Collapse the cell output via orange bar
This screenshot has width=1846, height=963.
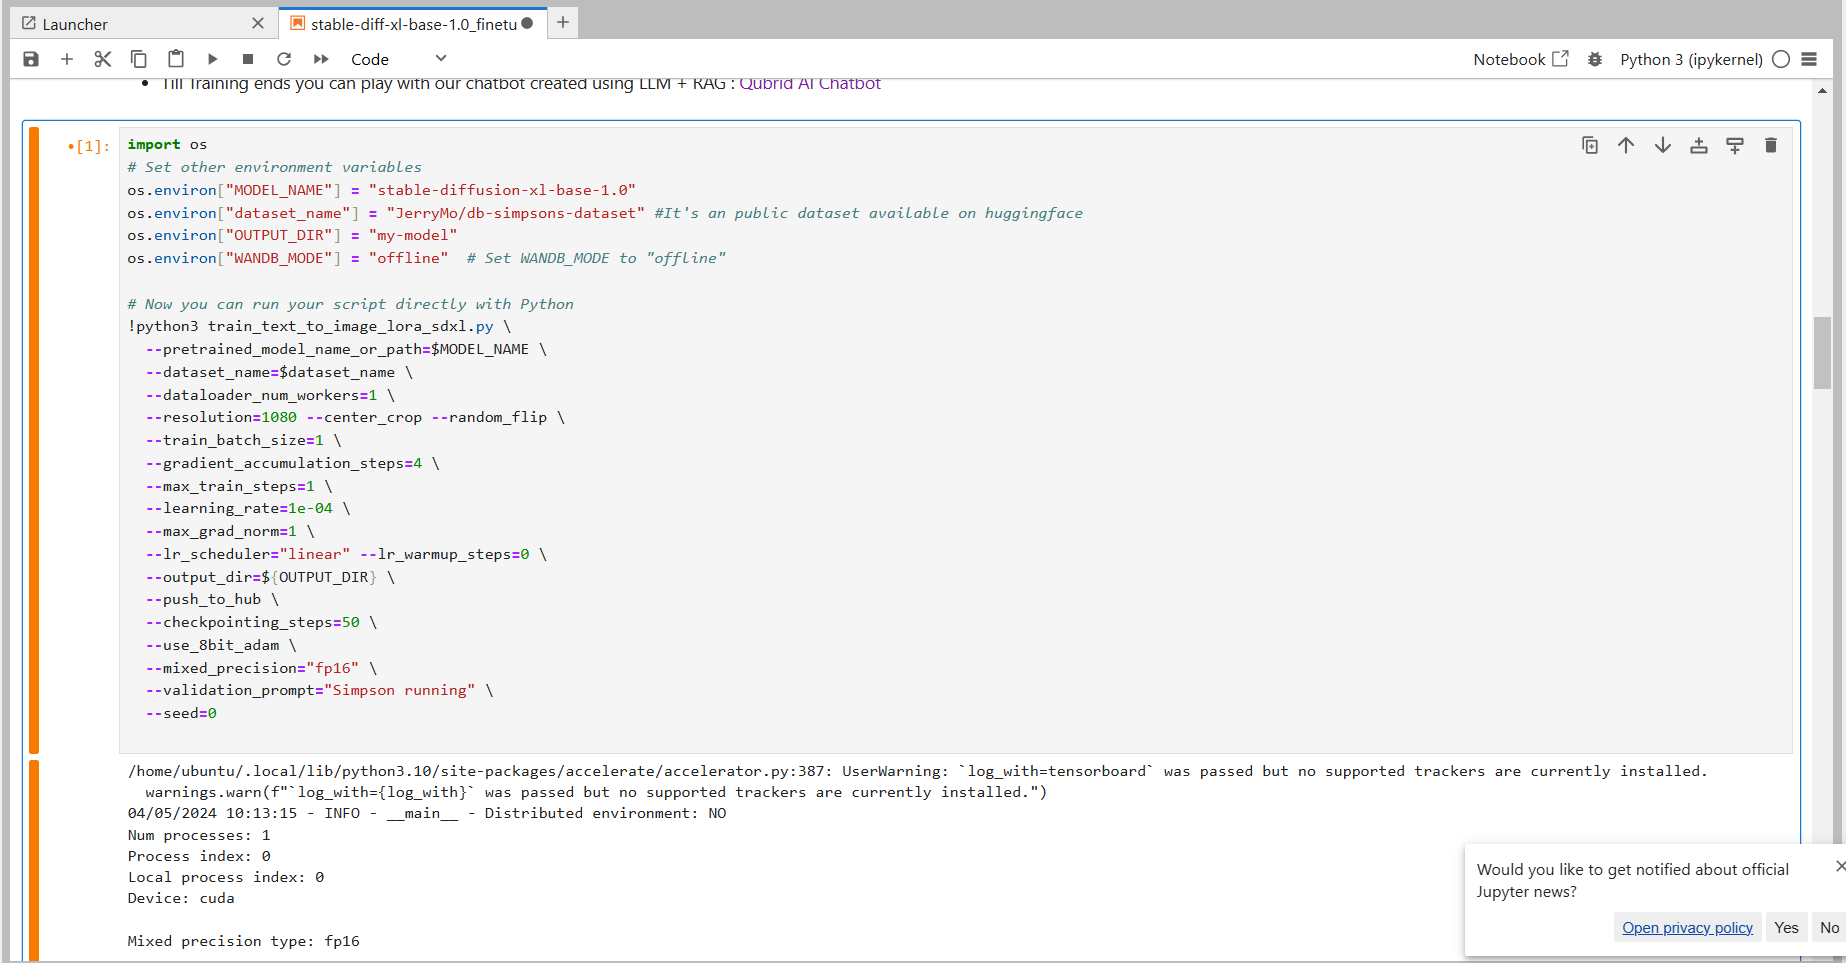coord(34,860)
